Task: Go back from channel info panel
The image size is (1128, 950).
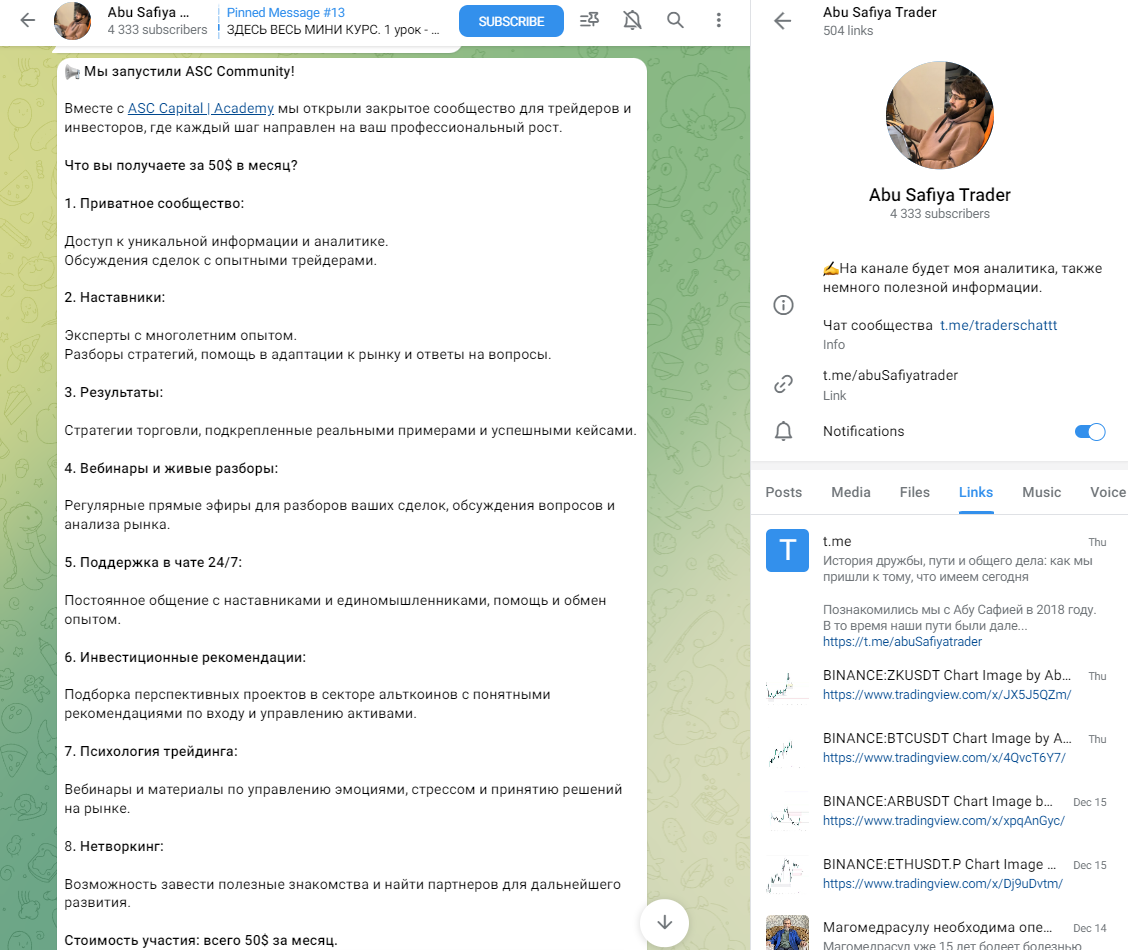Action: click(x=783, y=21)
